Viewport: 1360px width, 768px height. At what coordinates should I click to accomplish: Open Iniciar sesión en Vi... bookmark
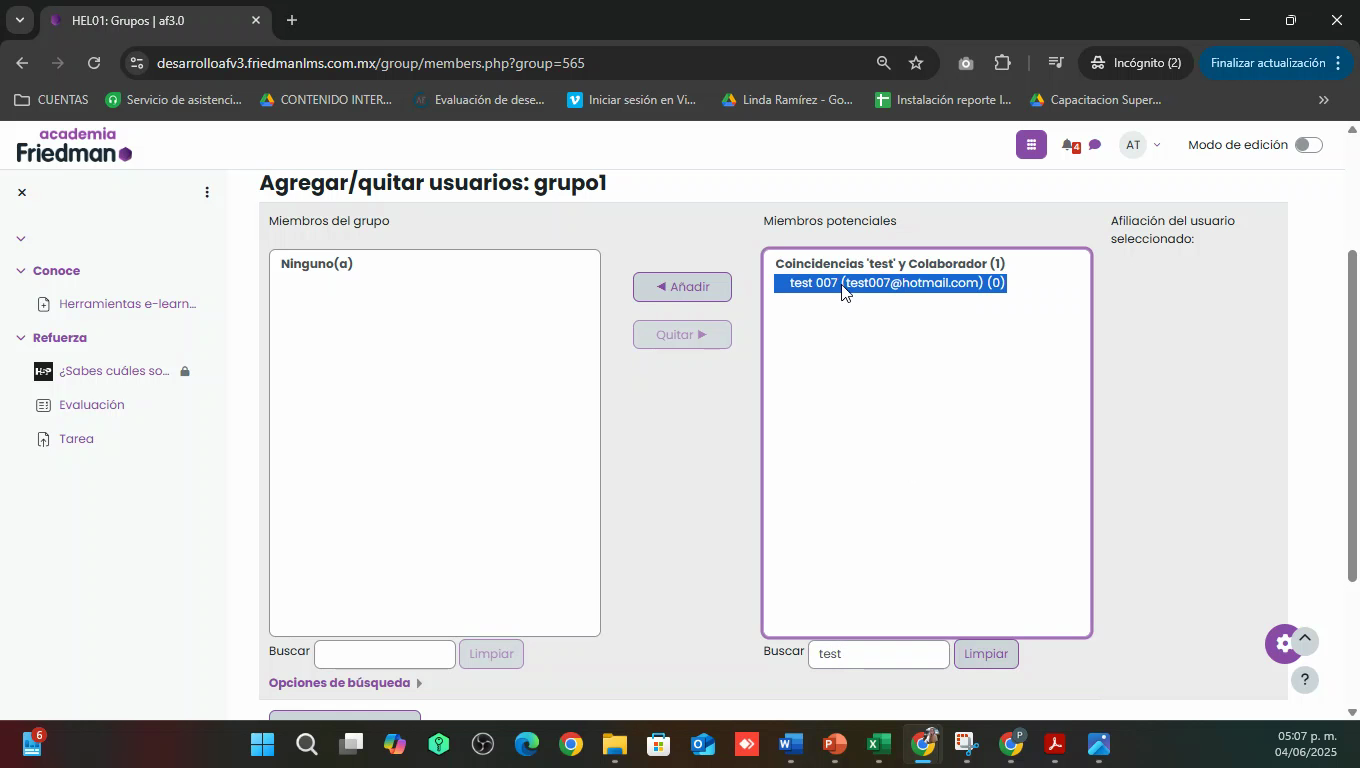[x=632, y=100]
